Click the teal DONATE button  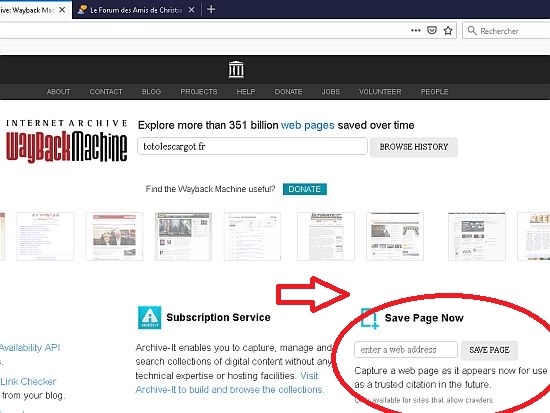(x=304, y=189)
